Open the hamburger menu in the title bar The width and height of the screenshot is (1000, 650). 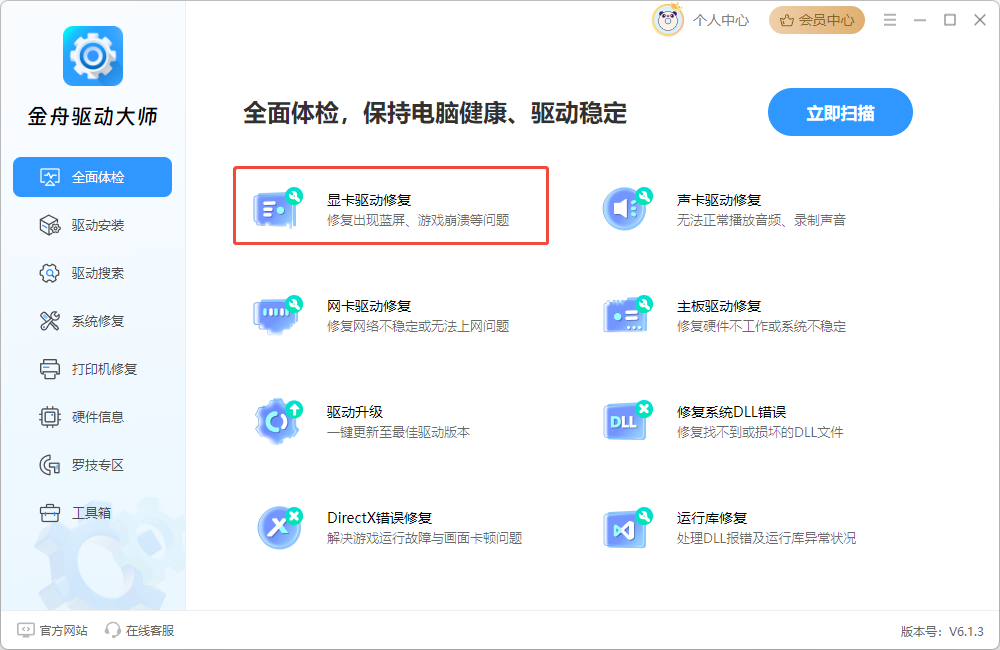click(890, 20)
